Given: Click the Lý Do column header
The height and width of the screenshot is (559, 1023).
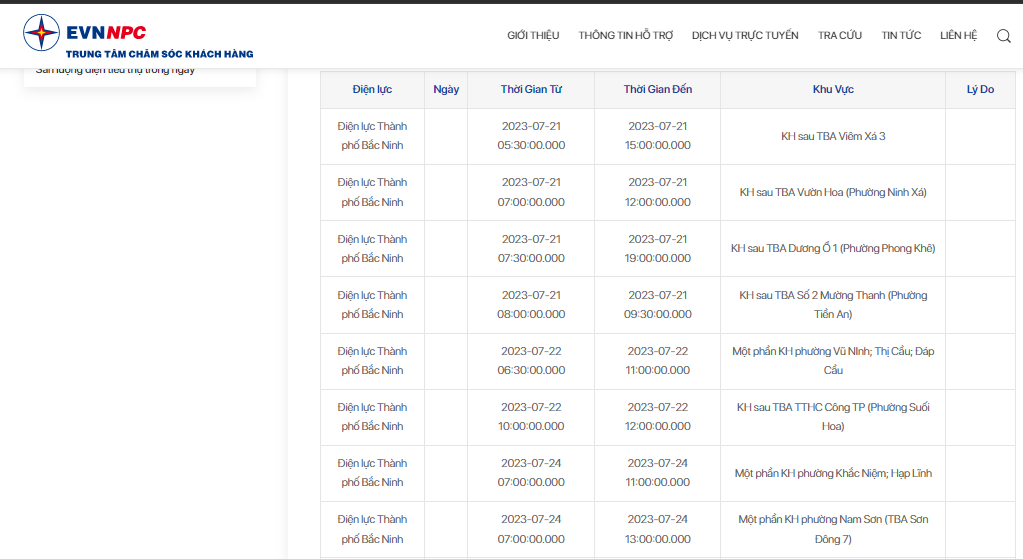Looking at the screenshot, I should (x=980, y=89).
